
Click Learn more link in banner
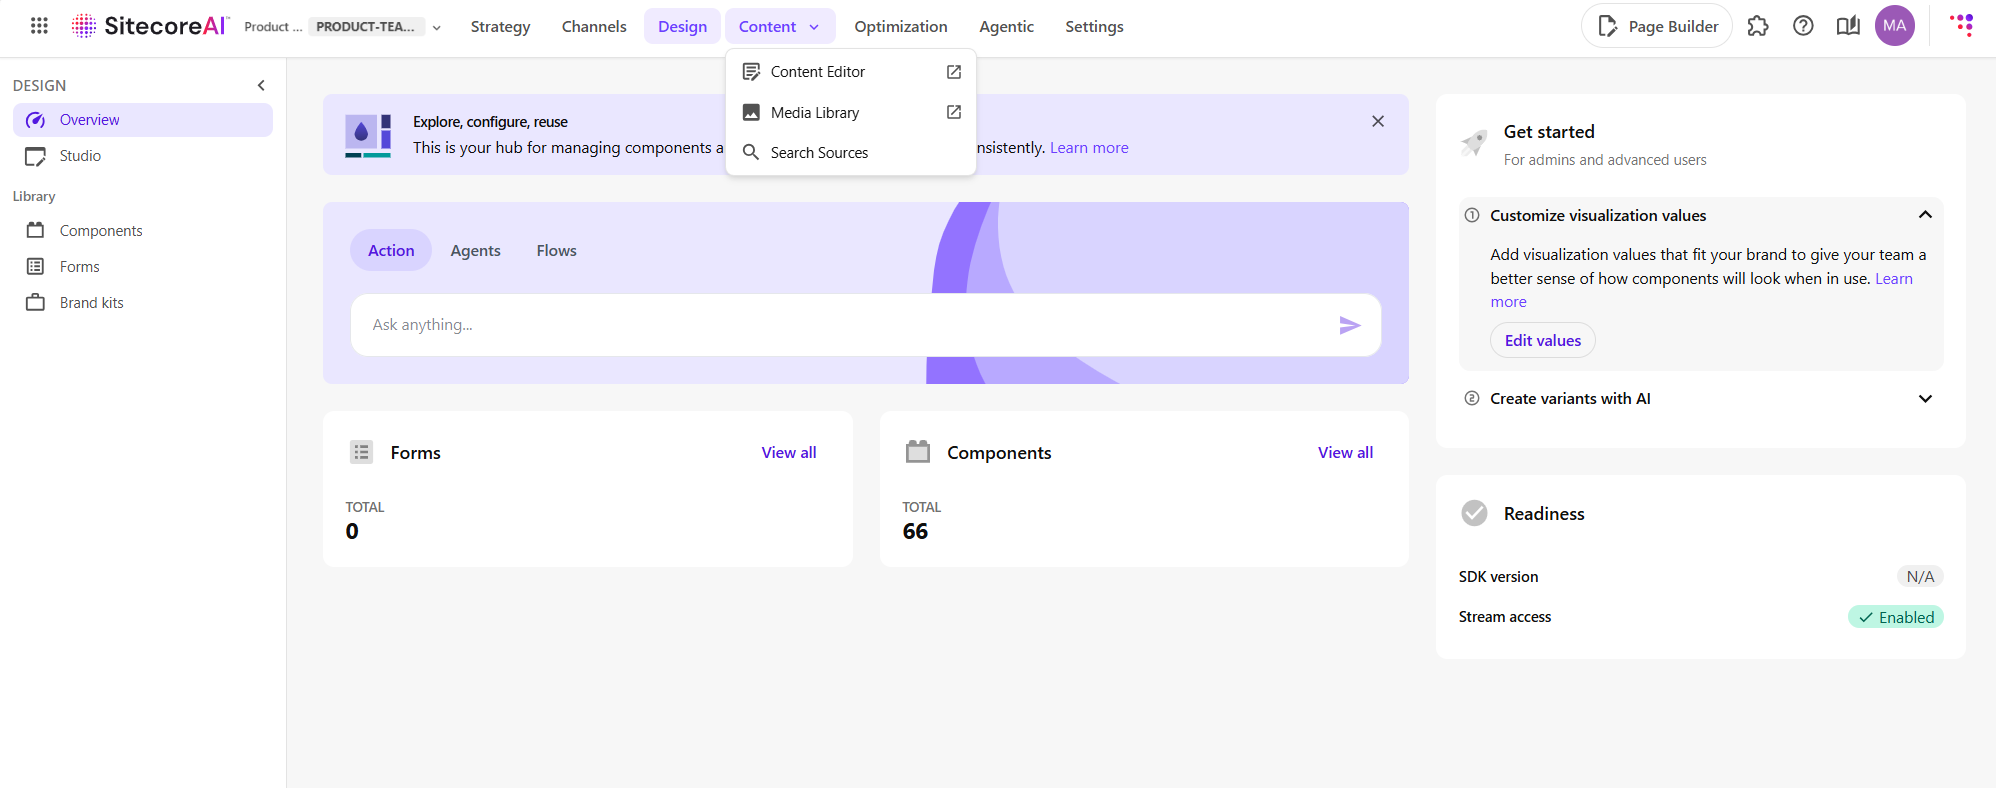[x=1089, y=148]
